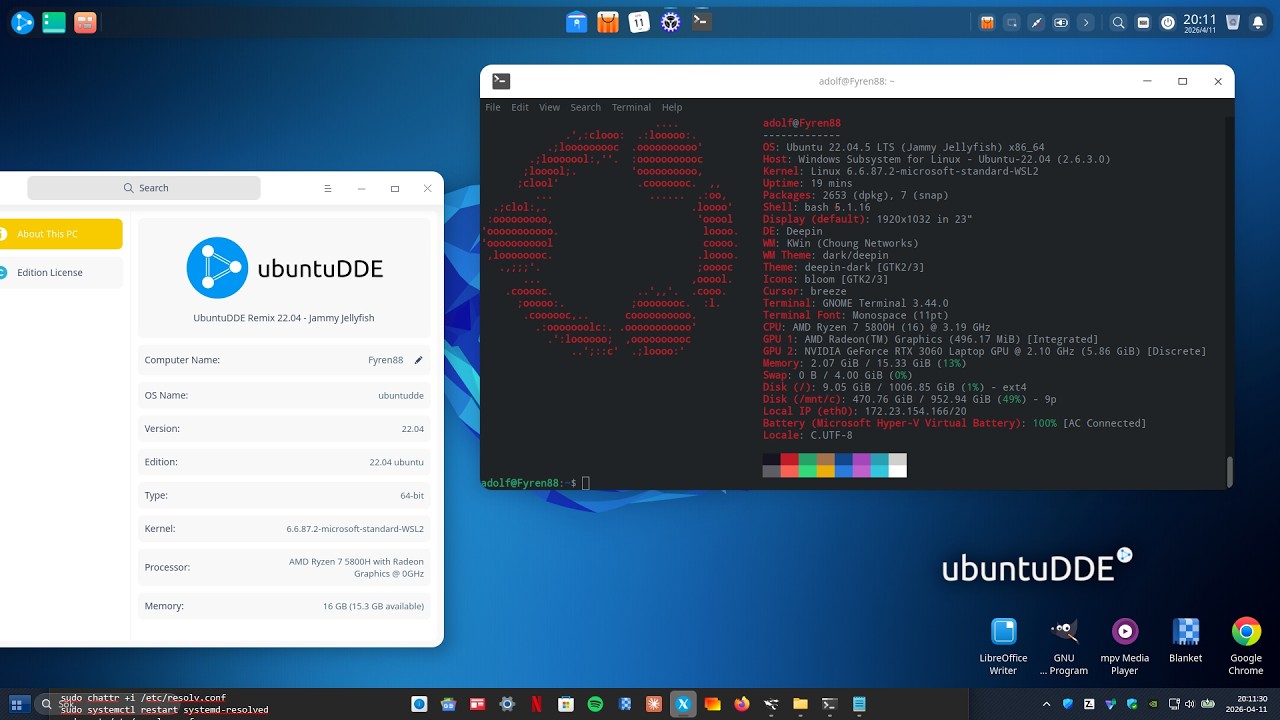Open the calendar icon showing 11

[x=639, y=22]
